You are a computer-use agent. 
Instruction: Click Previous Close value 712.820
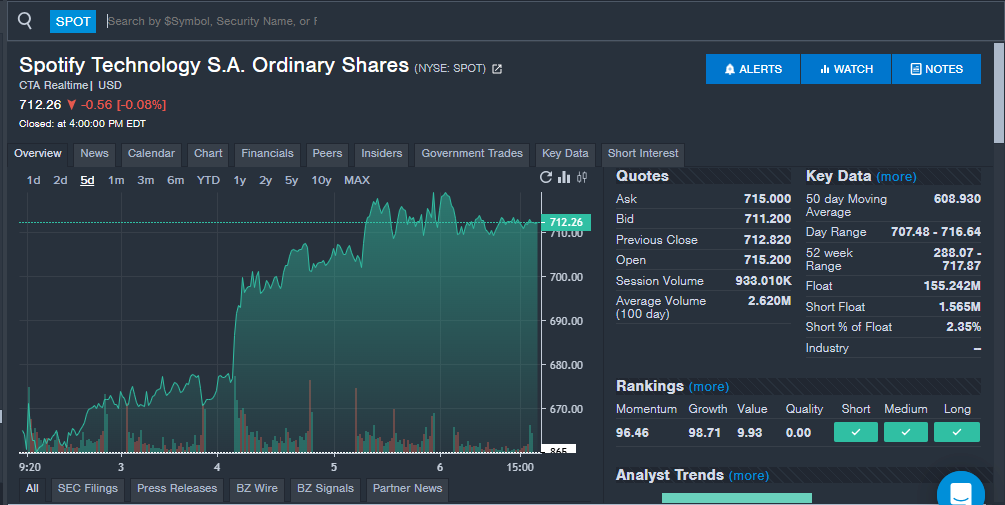coord(767,240)
